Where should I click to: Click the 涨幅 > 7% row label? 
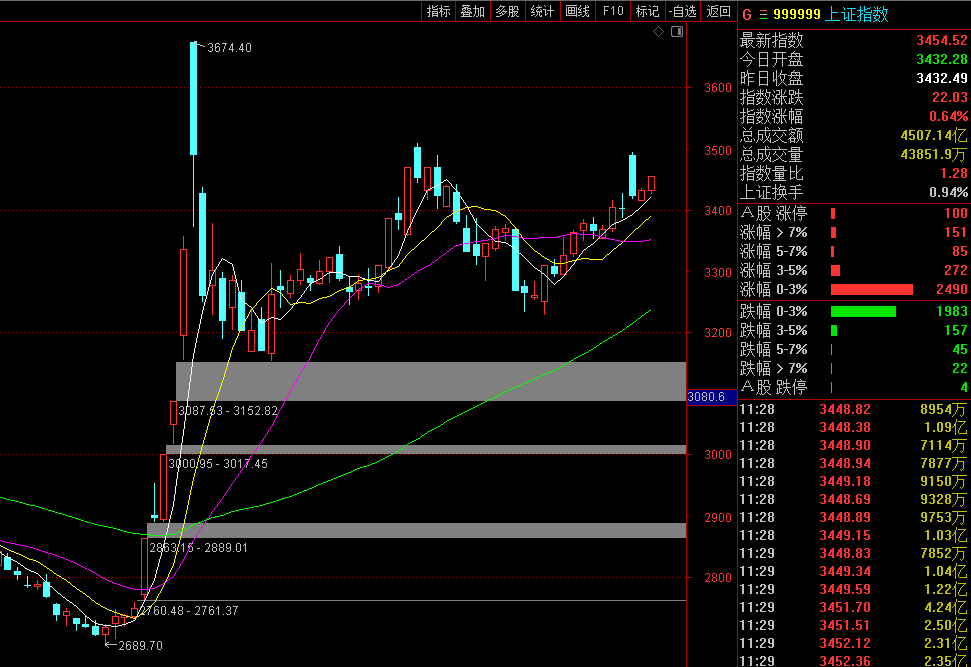tap(773, 233)
